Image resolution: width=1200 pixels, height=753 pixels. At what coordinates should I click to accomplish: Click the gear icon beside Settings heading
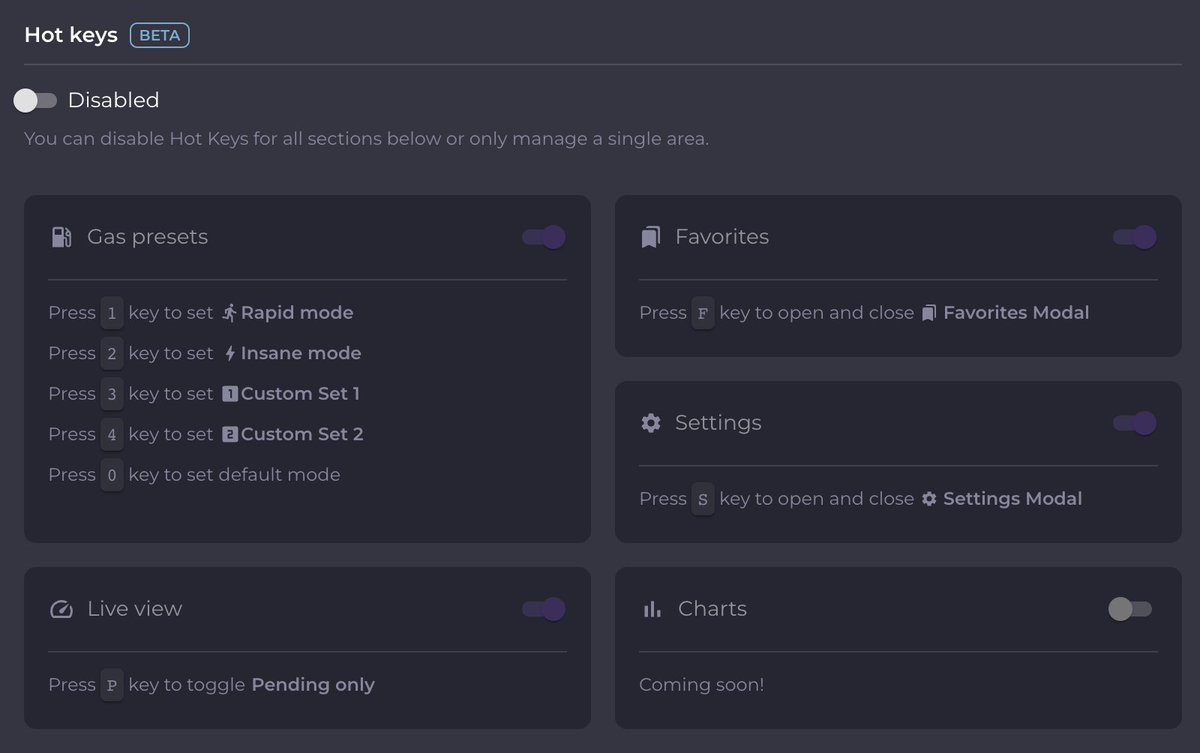[x=651, y=423]
